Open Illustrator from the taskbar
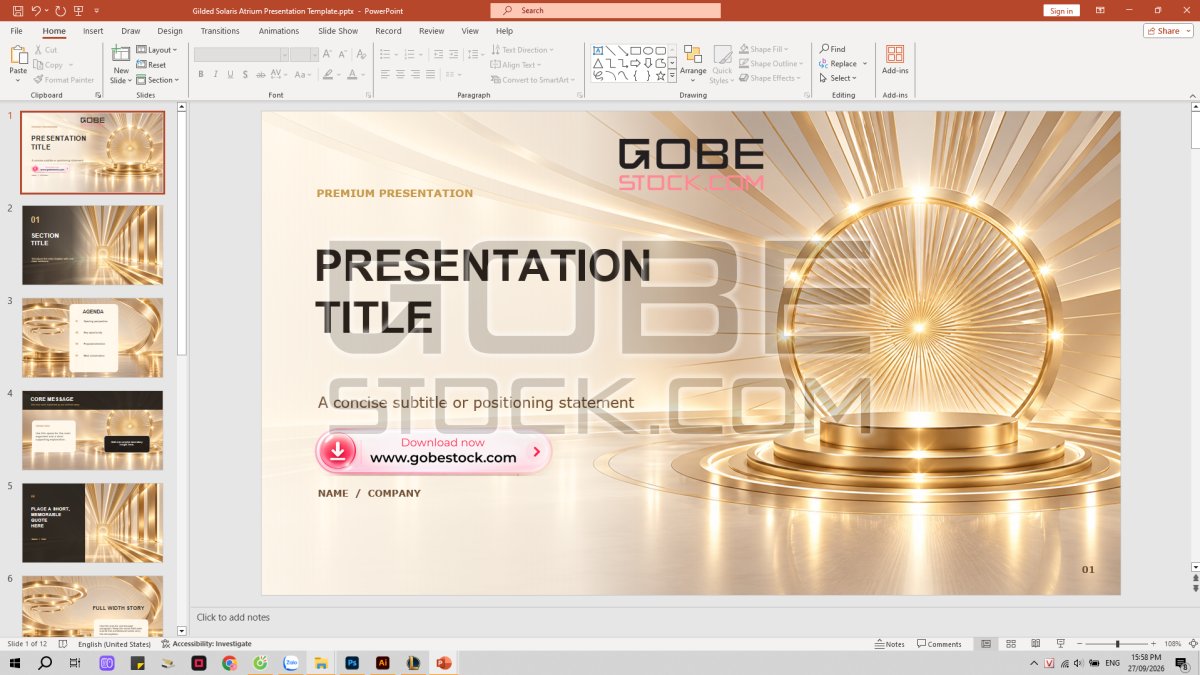This screenshot has width=1200, height=675. click(382, 663)
